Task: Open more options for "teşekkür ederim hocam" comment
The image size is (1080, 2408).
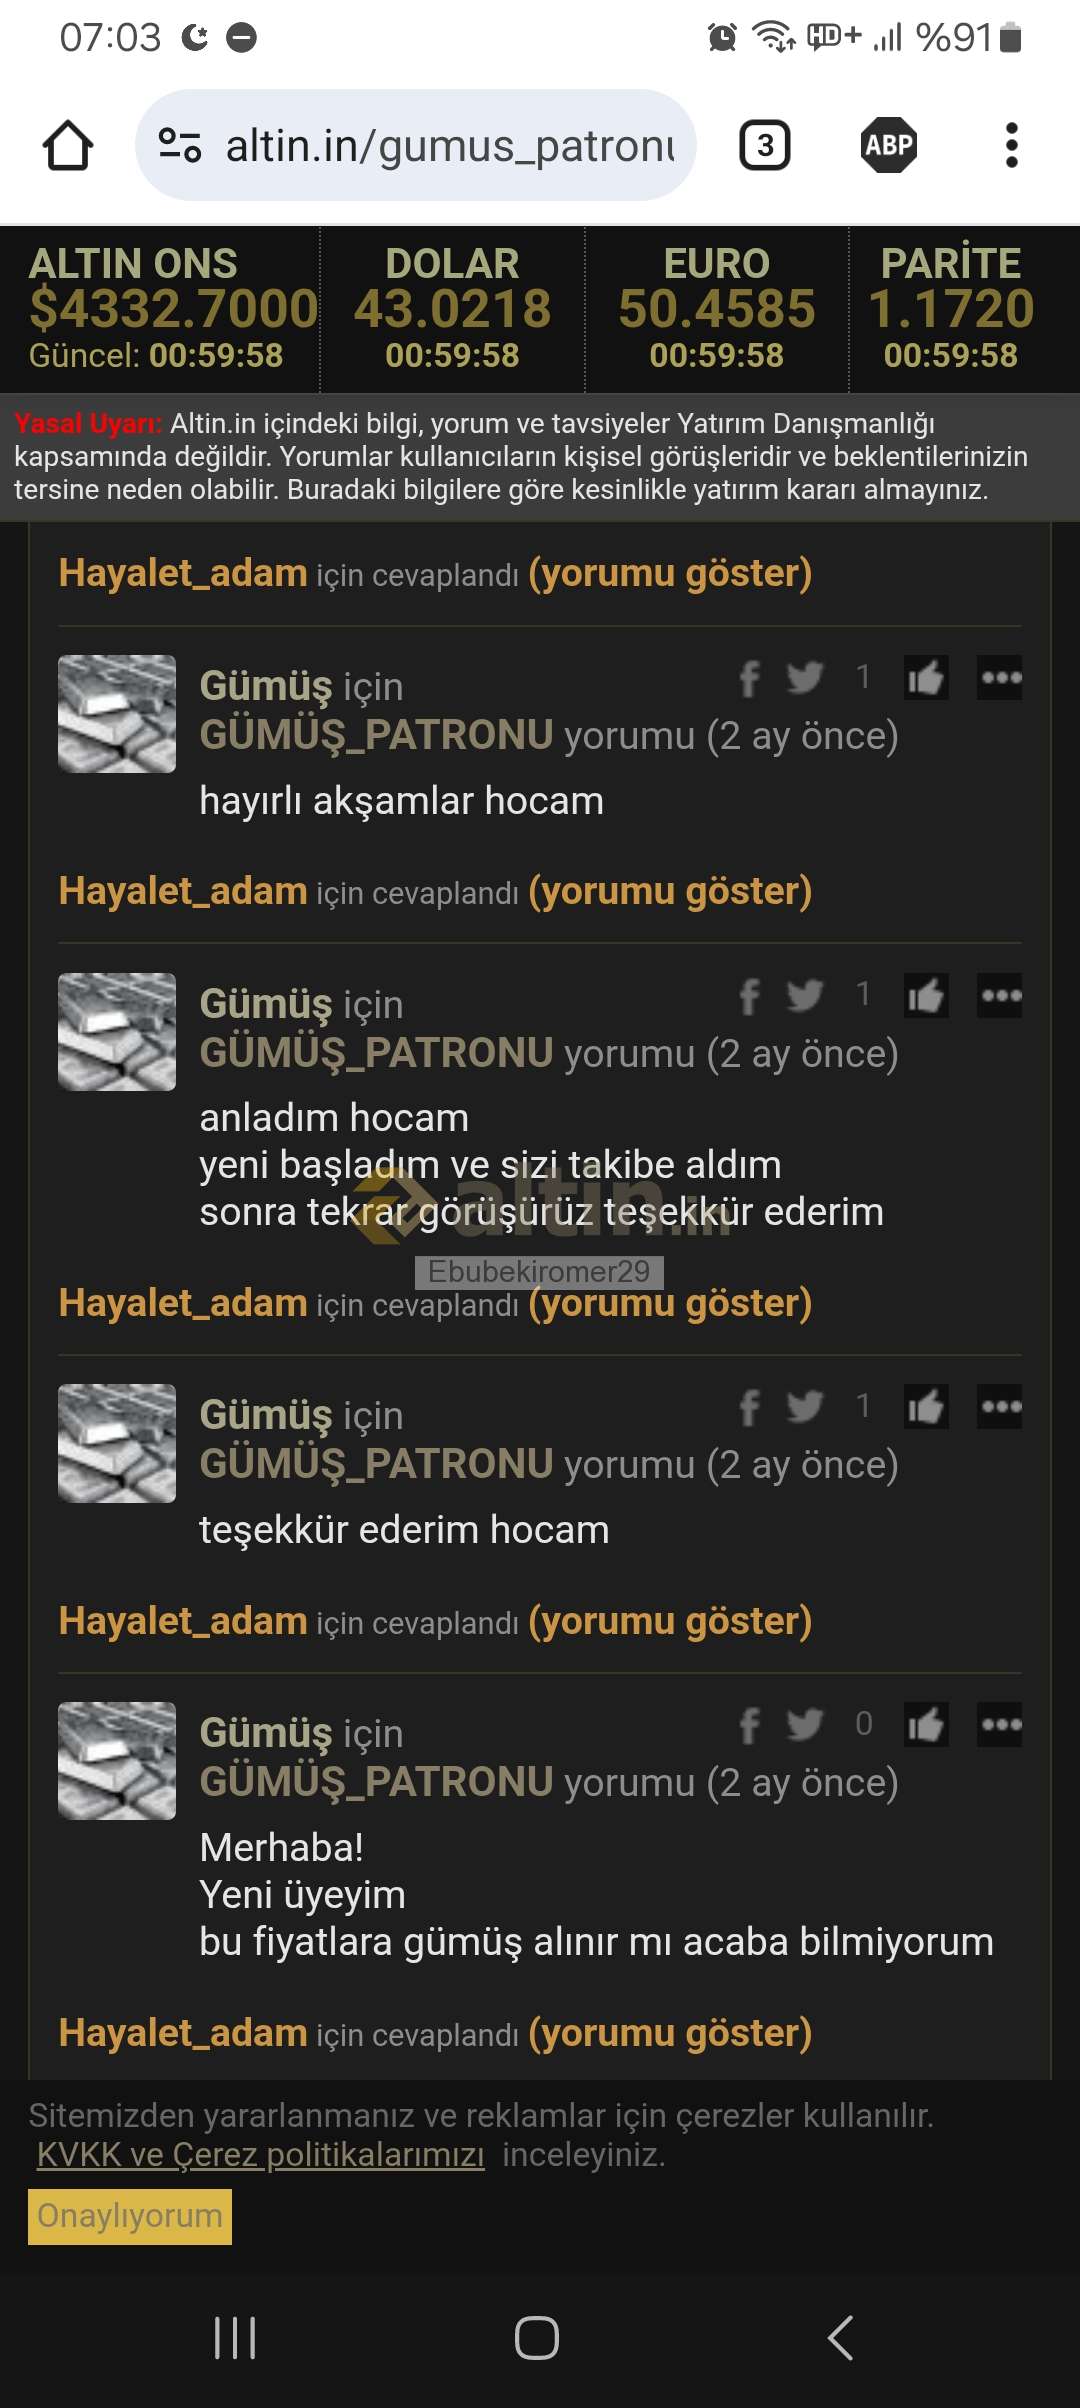Action: pos(1000,1407)
